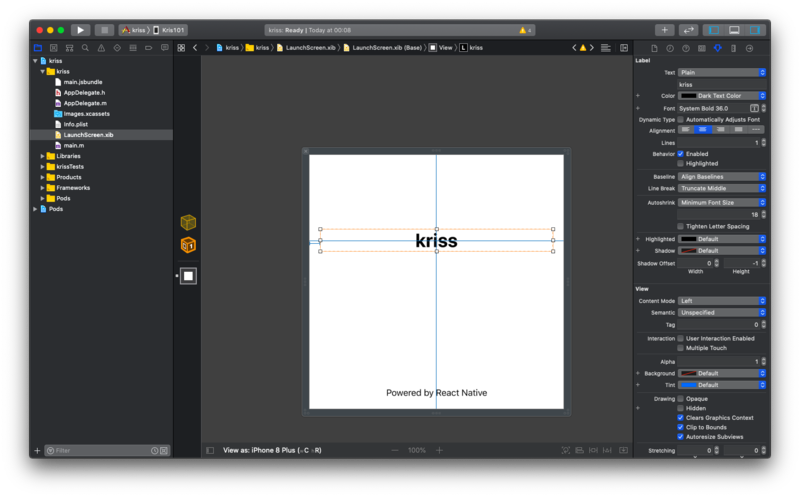The image size is (800, 497).
Task: Open the Library with the plus button
Action: tap(664, 30)
